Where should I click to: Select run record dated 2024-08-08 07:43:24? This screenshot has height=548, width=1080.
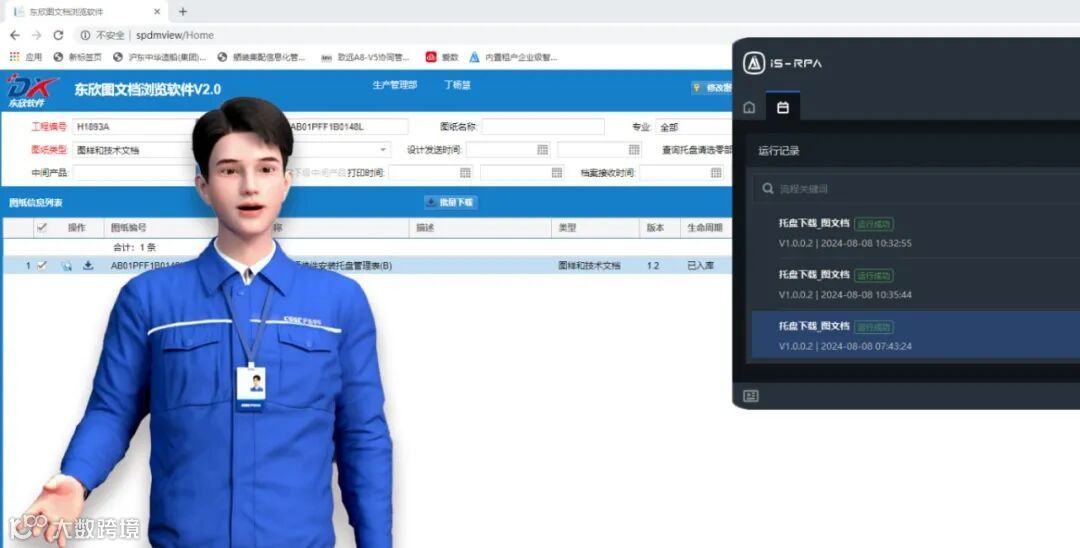pyautogui.click(x=916, y=335)
